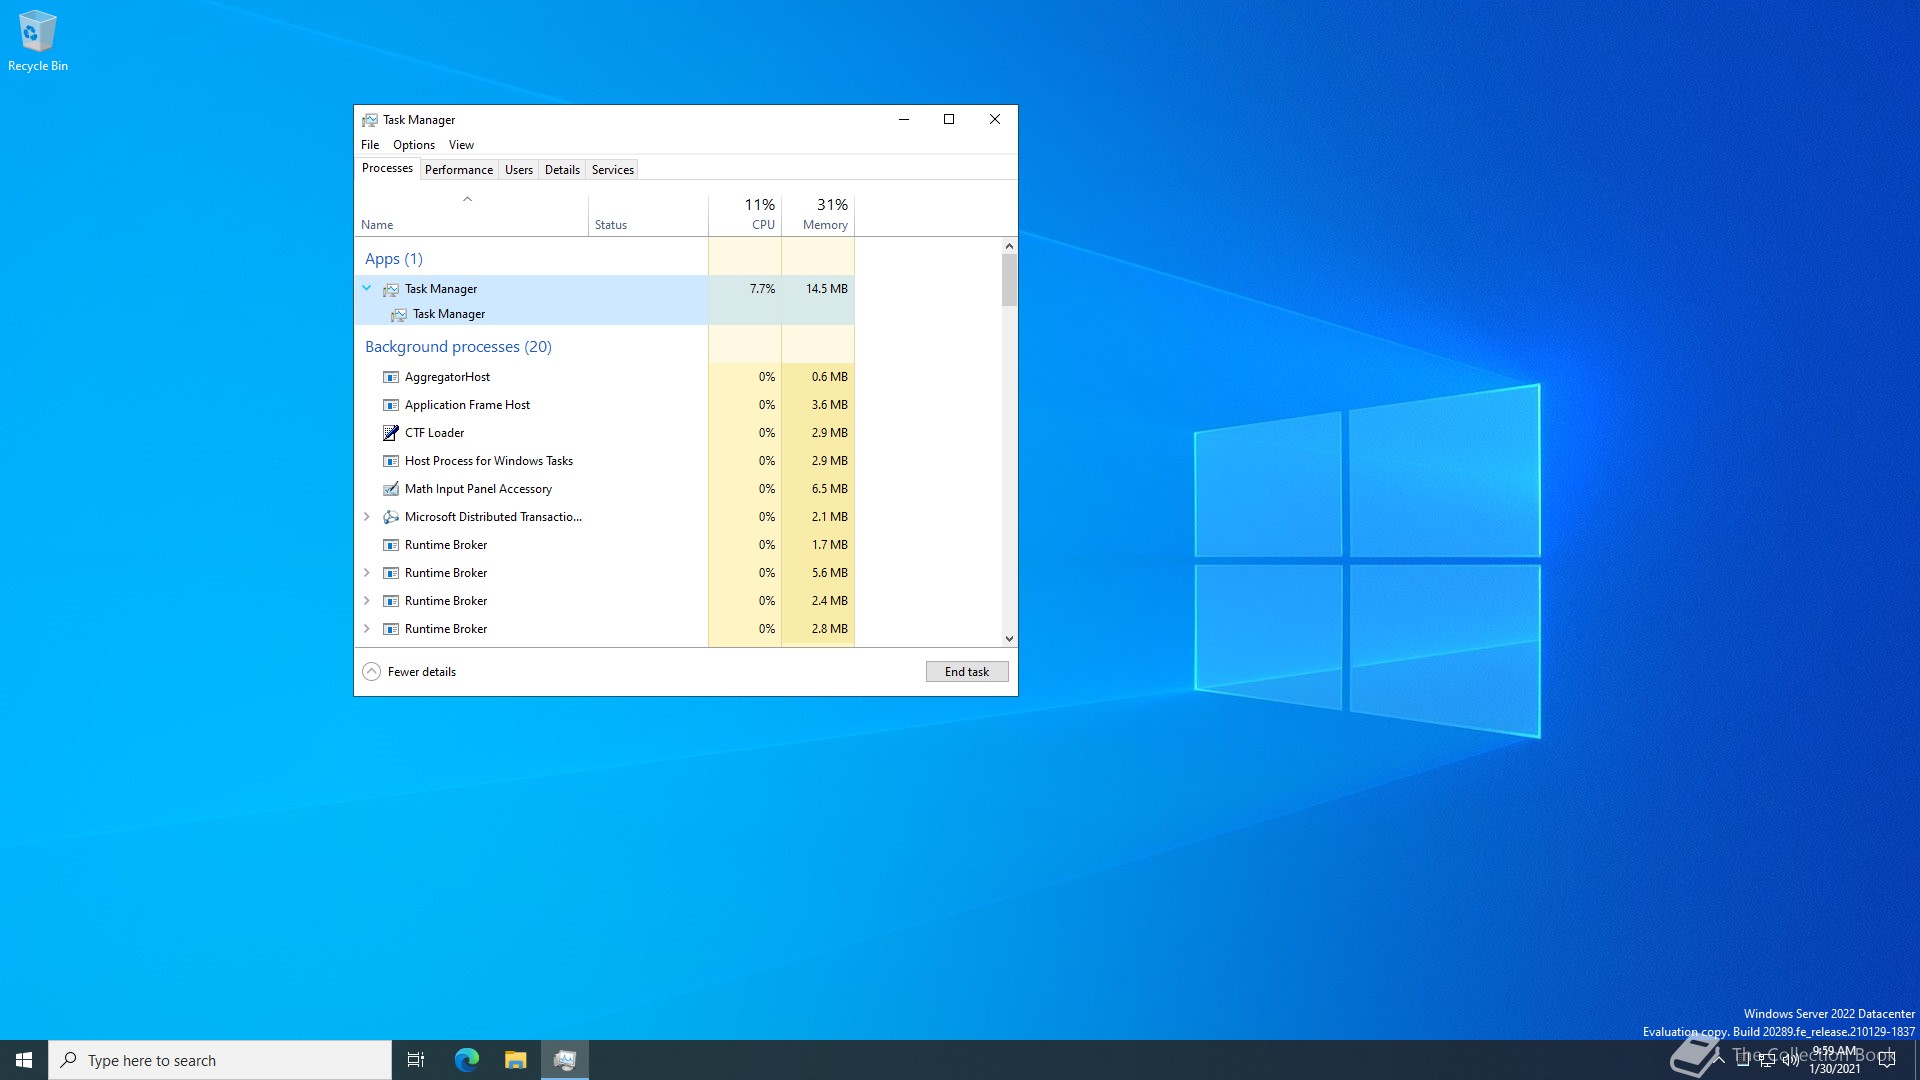Click the AggregatorHost process icon

[x=391, y=377]
